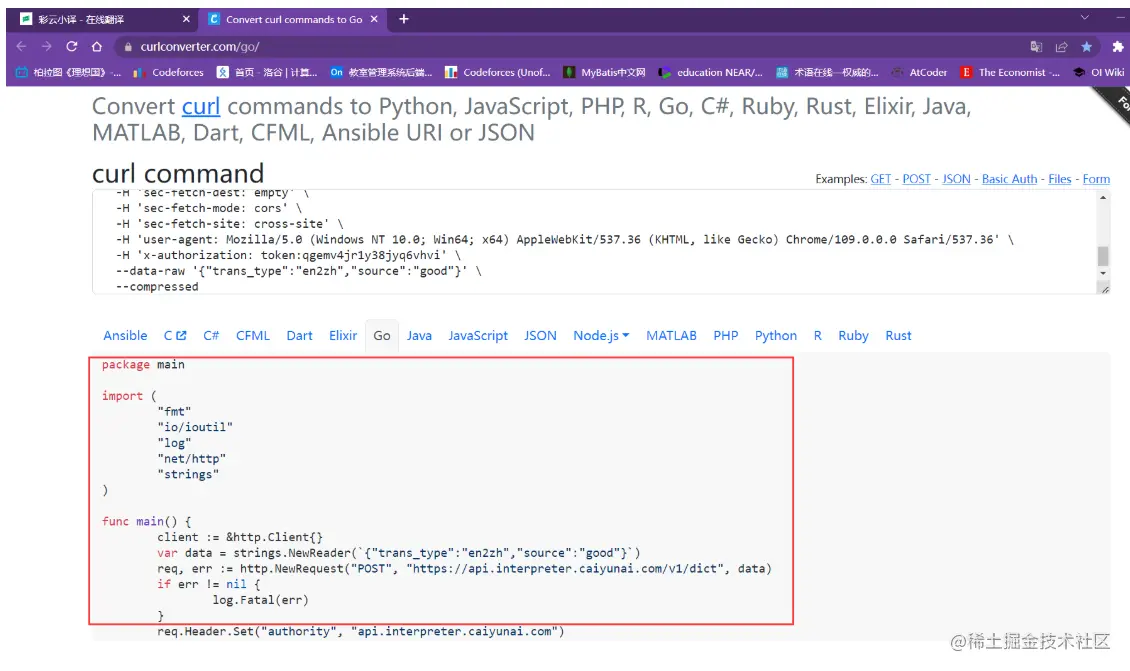Select the PHP language tab
1130x671 pixels.
click(726, 335)
